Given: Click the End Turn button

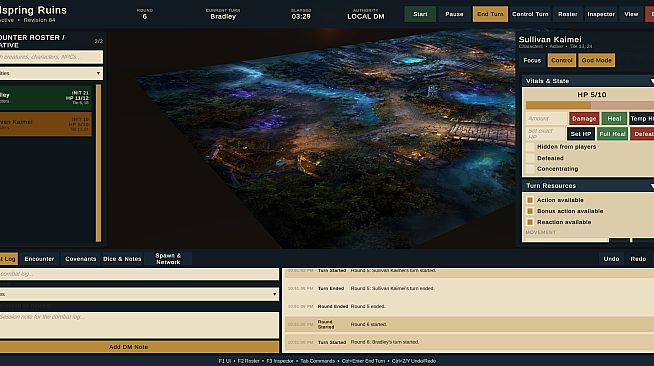Looking at the screenshot, I should click(x=490, y=14).
